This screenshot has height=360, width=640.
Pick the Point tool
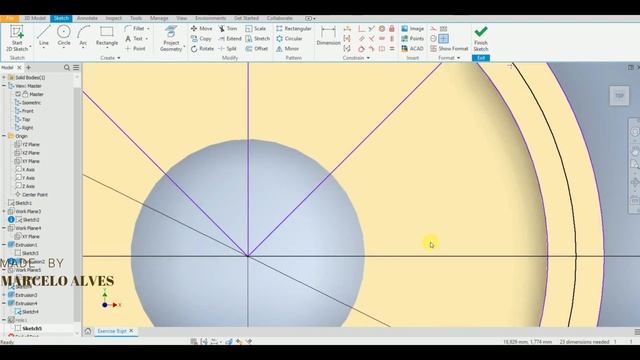pyautogui.click(x=135, y=48)
